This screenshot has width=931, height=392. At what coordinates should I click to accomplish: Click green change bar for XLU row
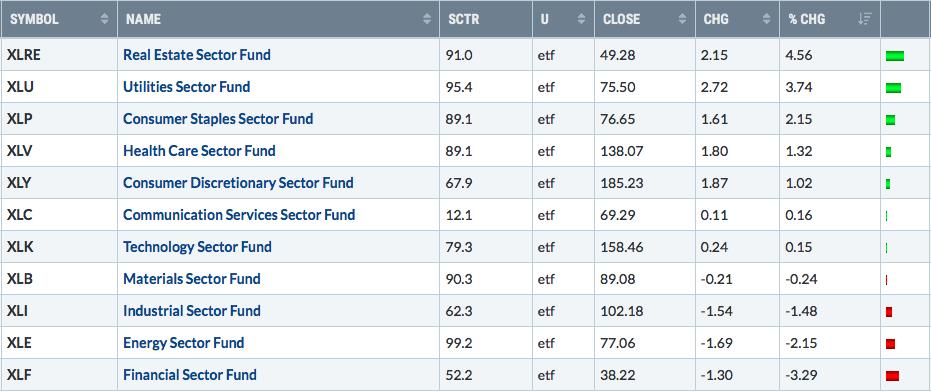point(893,88)
